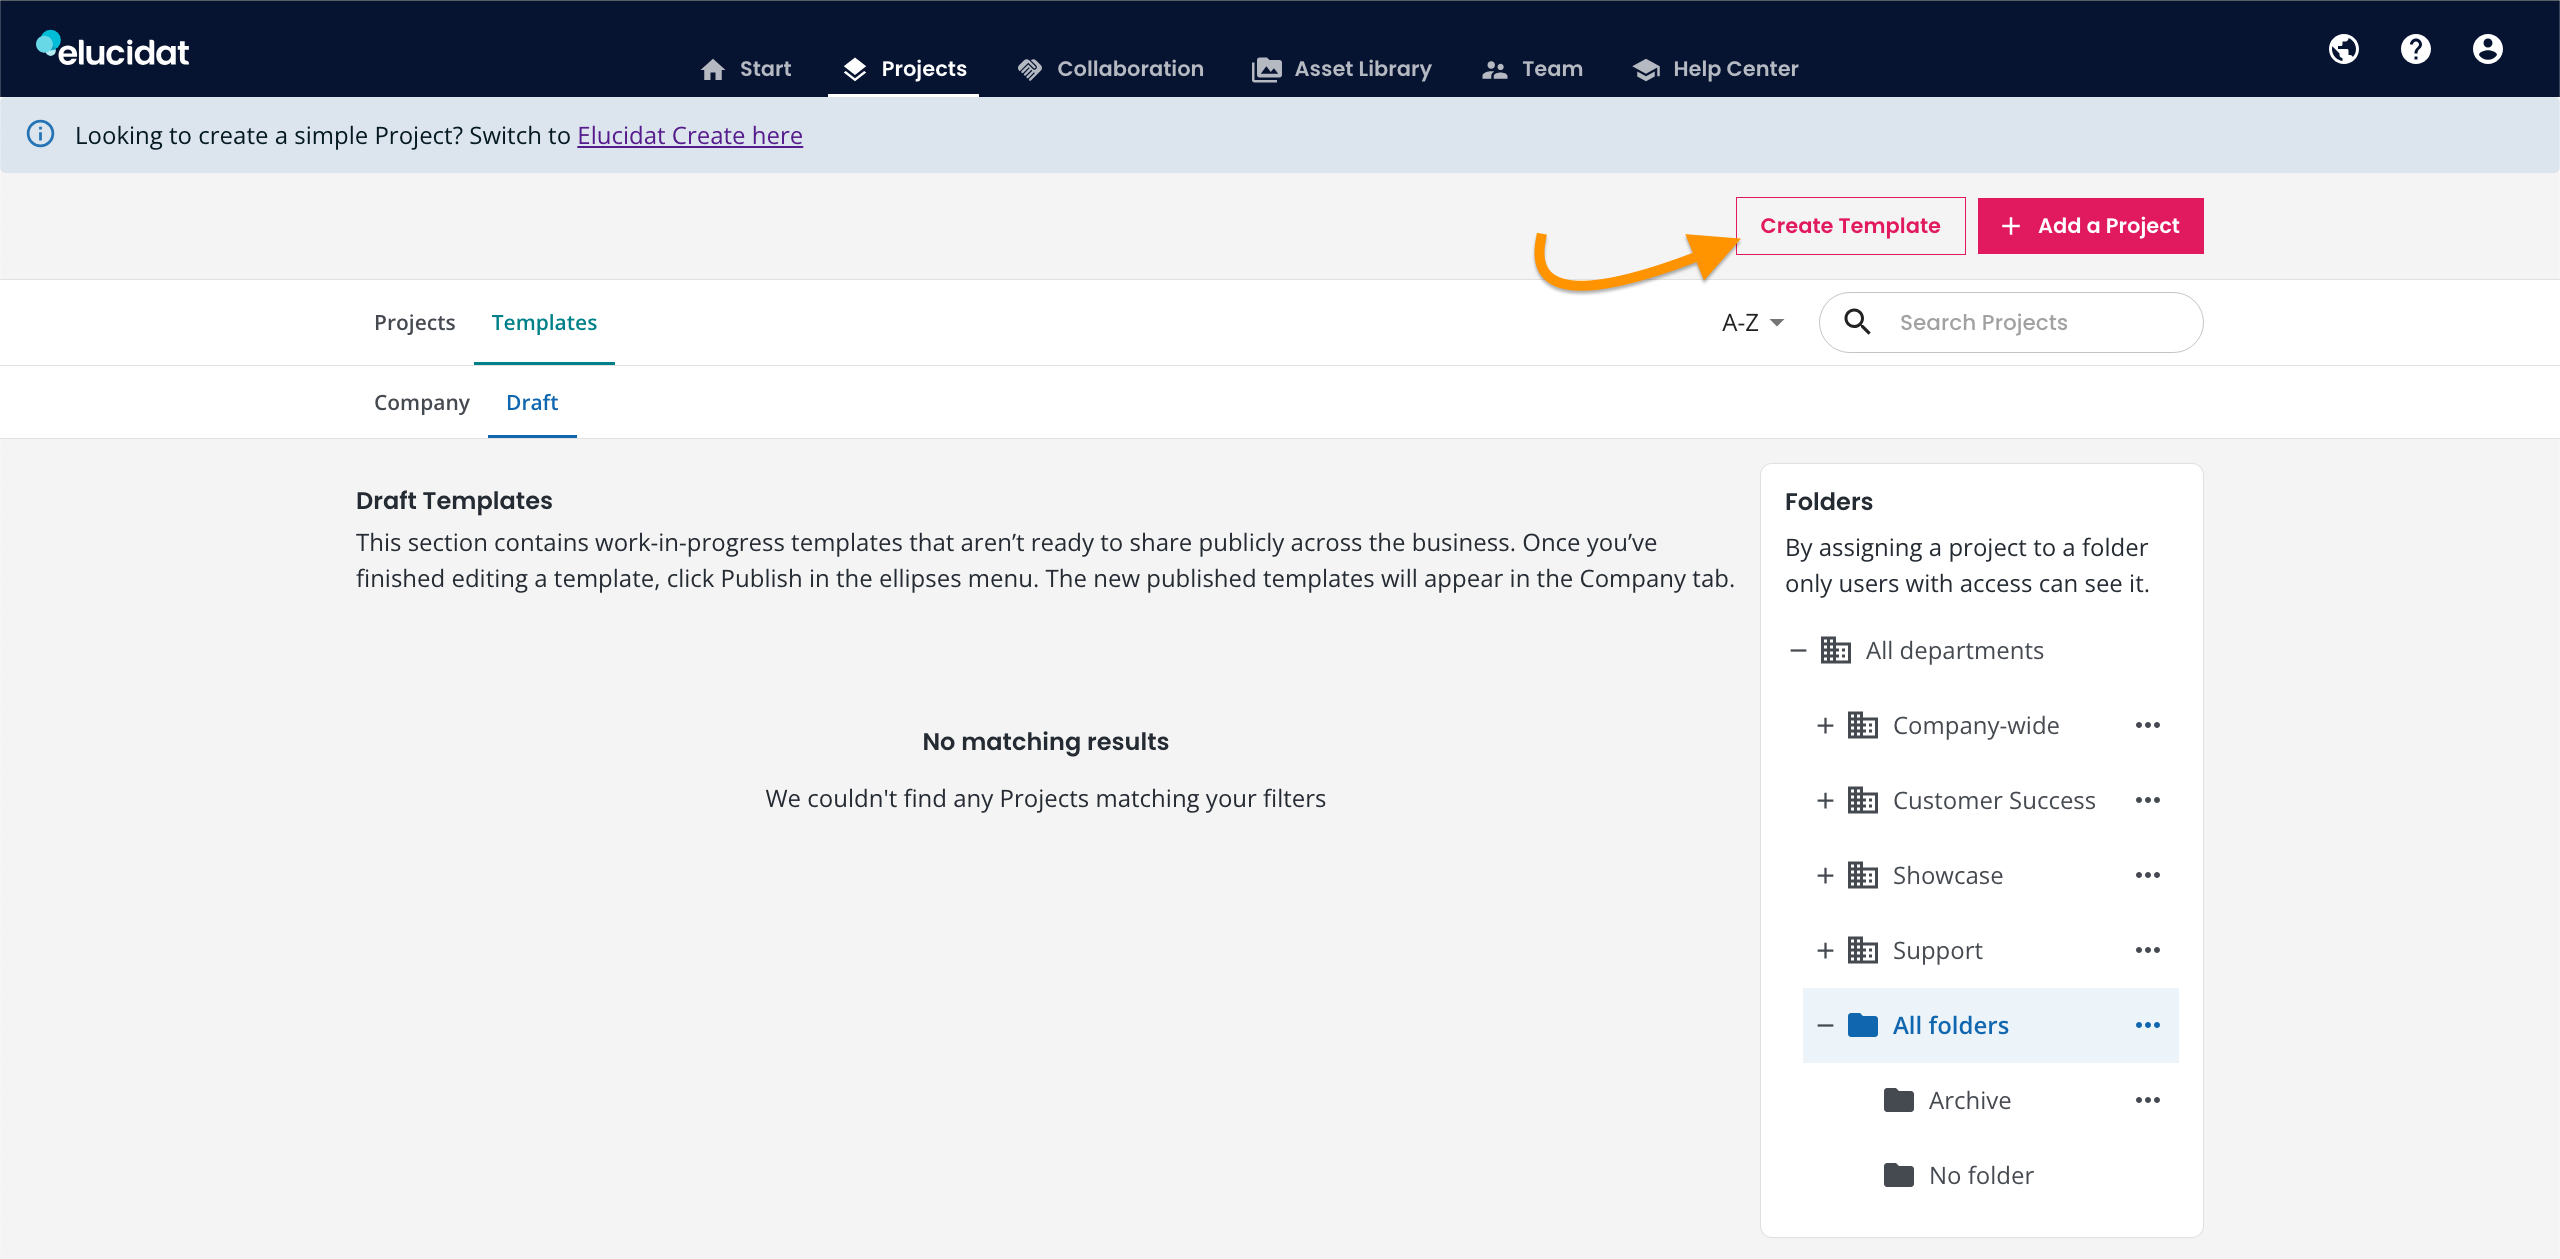Expand the Showcase department
This screenshot has width=2560, height=1259.
click(x=1825, y=875)
